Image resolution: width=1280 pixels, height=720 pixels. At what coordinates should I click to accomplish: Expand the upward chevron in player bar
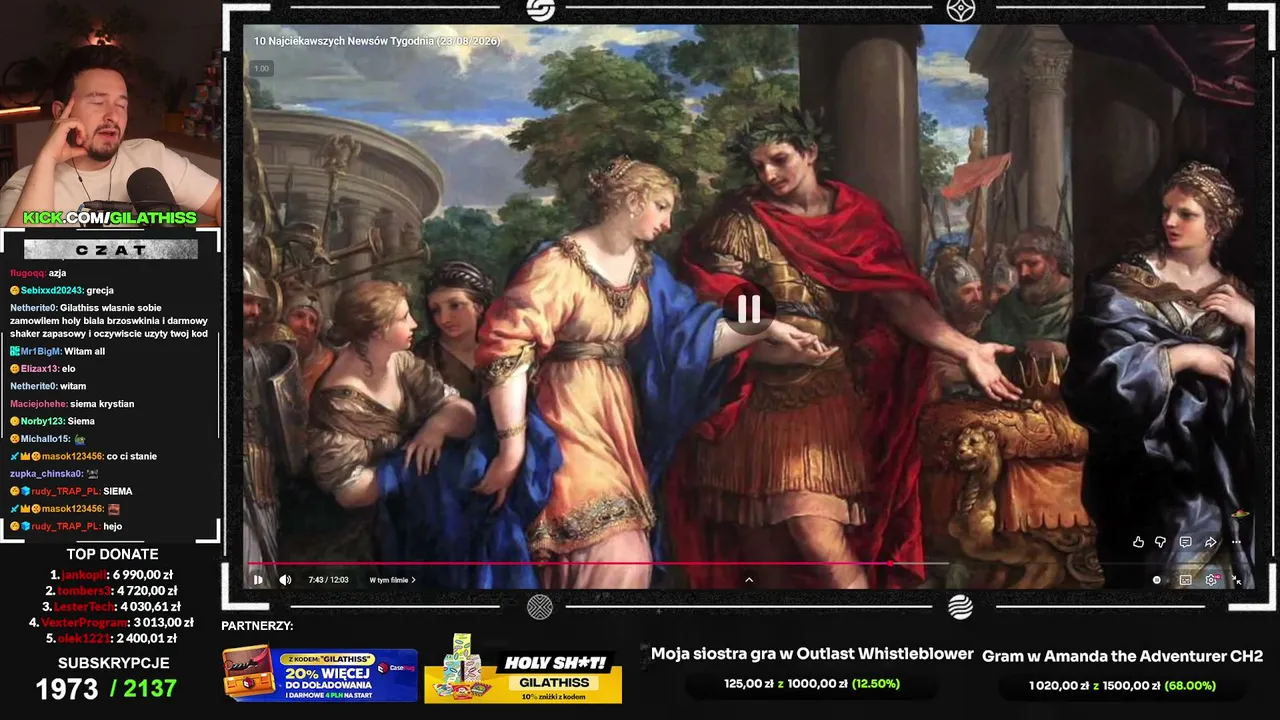click(749, 580)
